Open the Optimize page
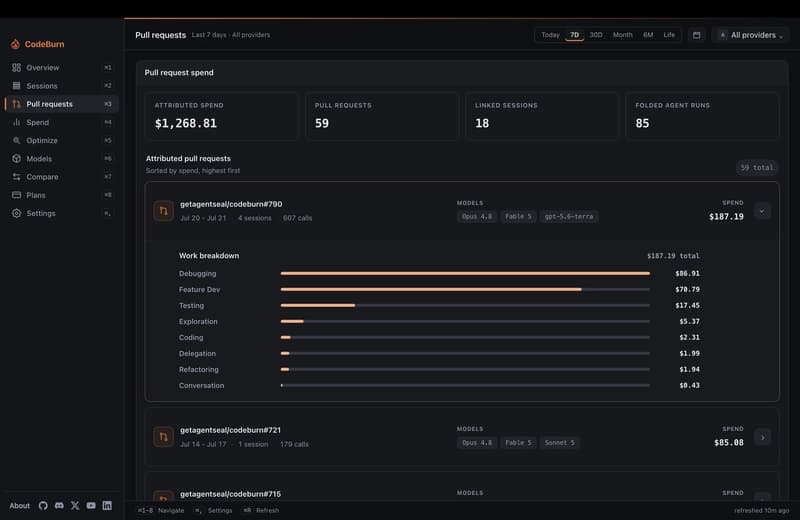The height and width of the screenshot is (520, 800). coord(62,140)
